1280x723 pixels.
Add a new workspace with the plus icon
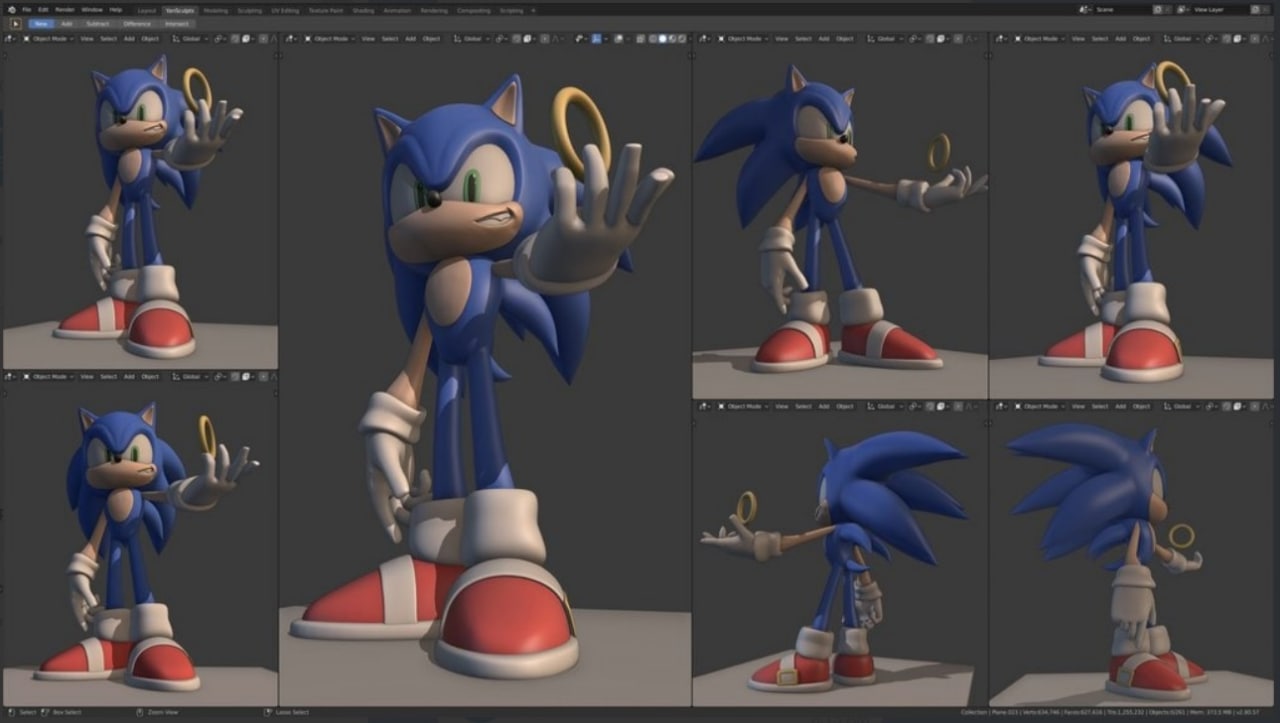(x=533, y=10)
